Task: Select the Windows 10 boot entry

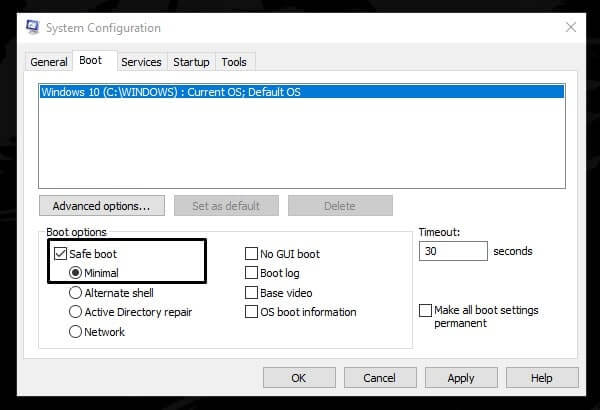Action: pos(302,92)
